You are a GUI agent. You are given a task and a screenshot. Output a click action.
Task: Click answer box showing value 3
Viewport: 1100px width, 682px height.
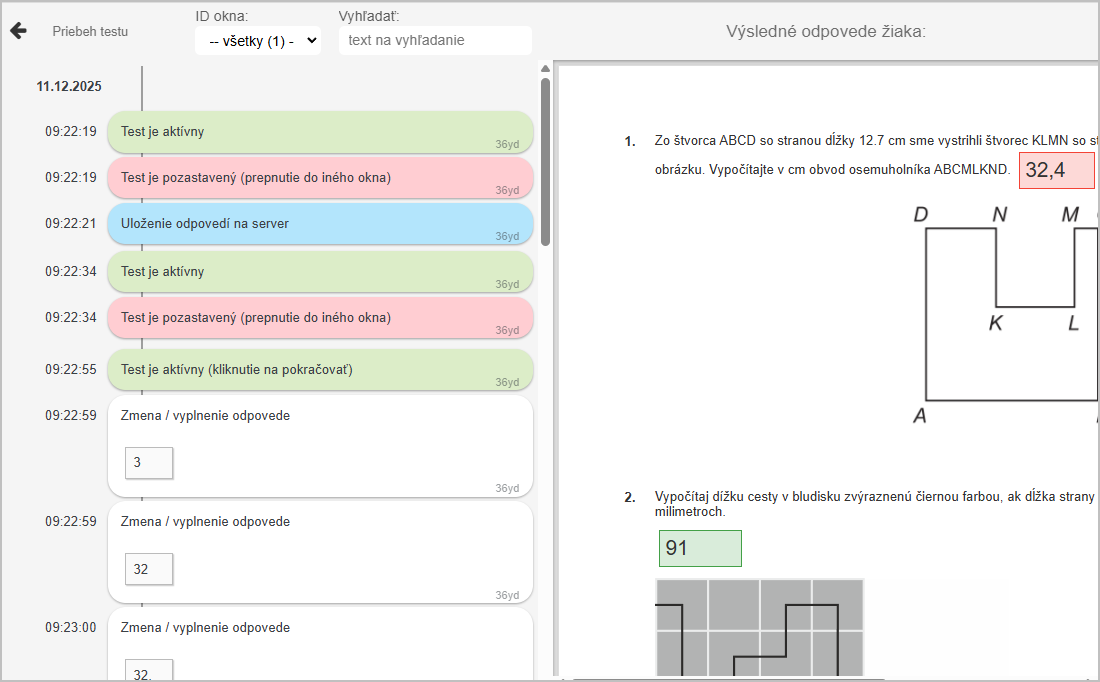pyautogui.click(x=149, y=463)
